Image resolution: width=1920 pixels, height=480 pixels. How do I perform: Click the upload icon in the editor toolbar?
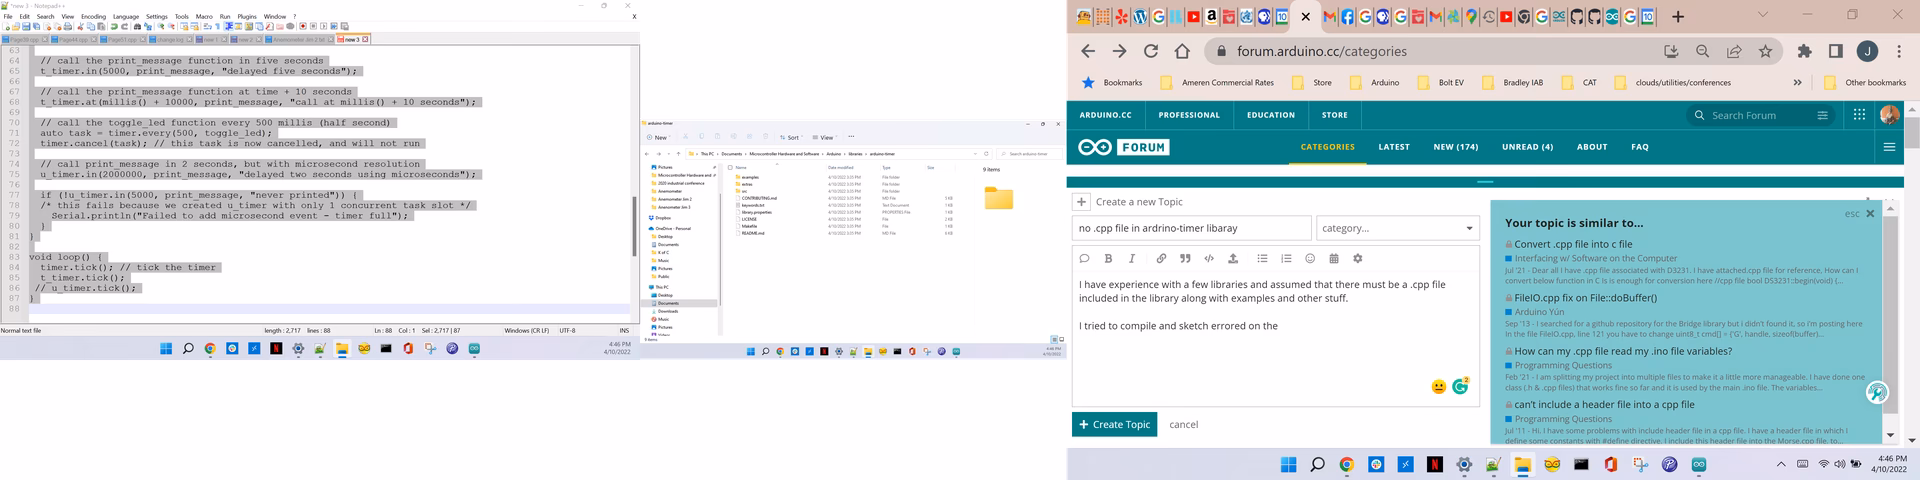click(1233, 259)
